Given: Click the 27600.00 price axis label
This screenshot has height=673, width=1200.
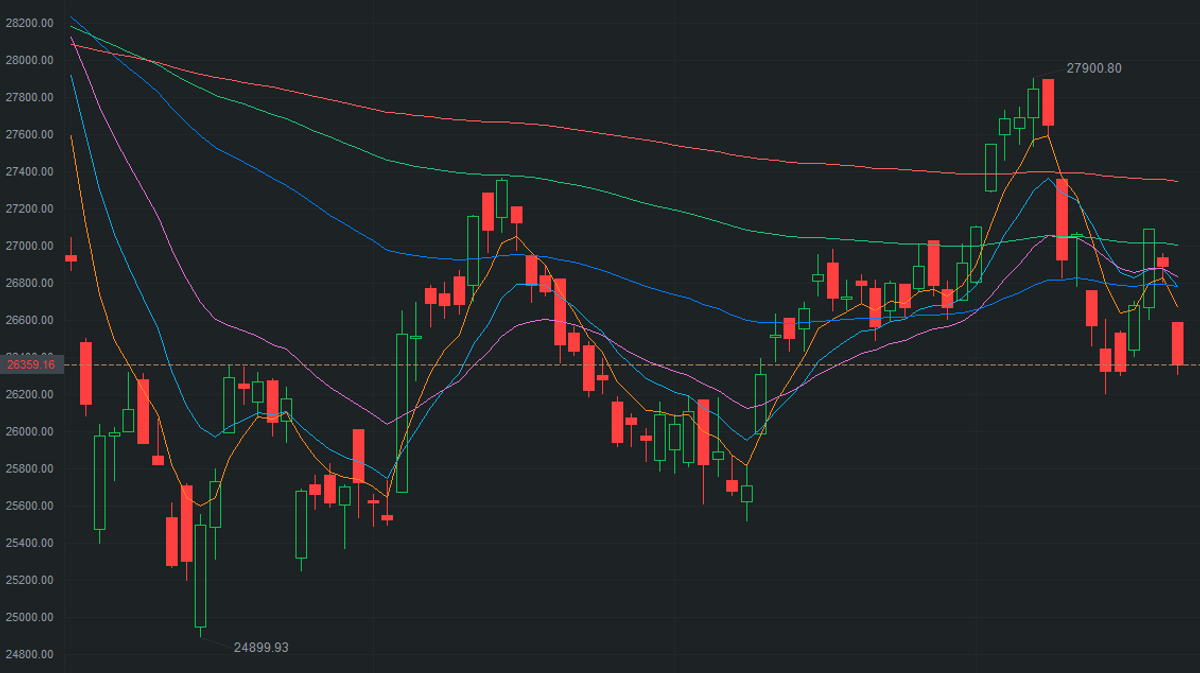Looking at the screenshot, I should 29,134.
